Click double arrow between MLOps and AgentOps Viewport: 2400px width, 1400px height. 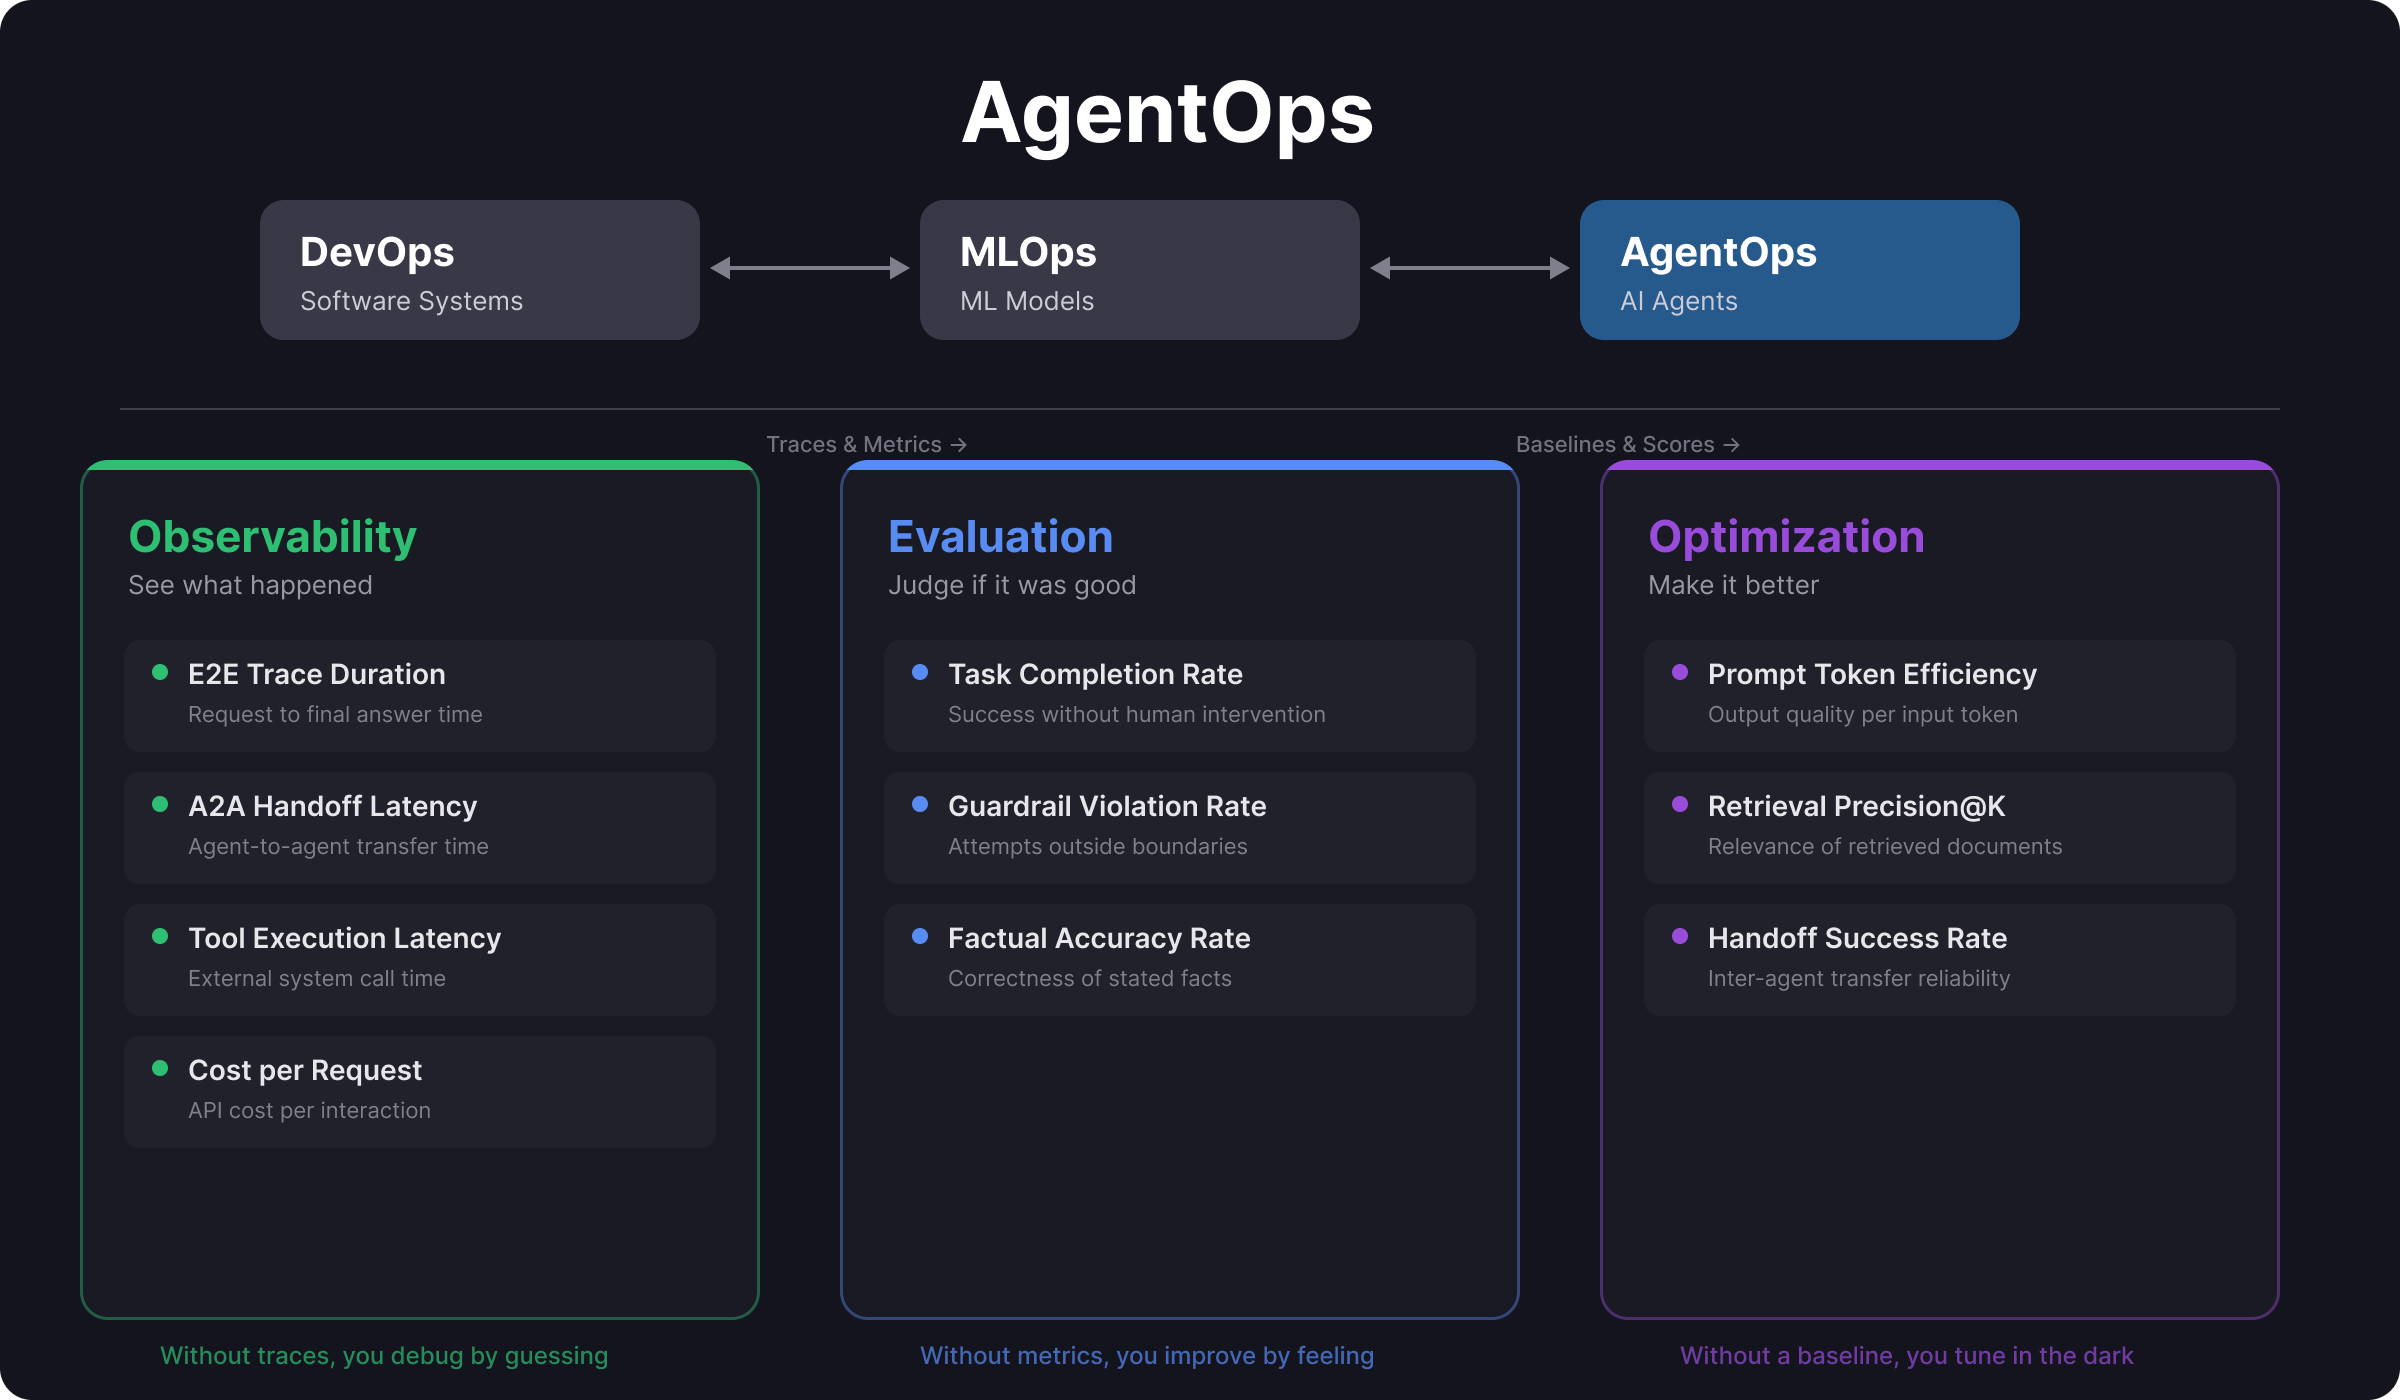1470,268
